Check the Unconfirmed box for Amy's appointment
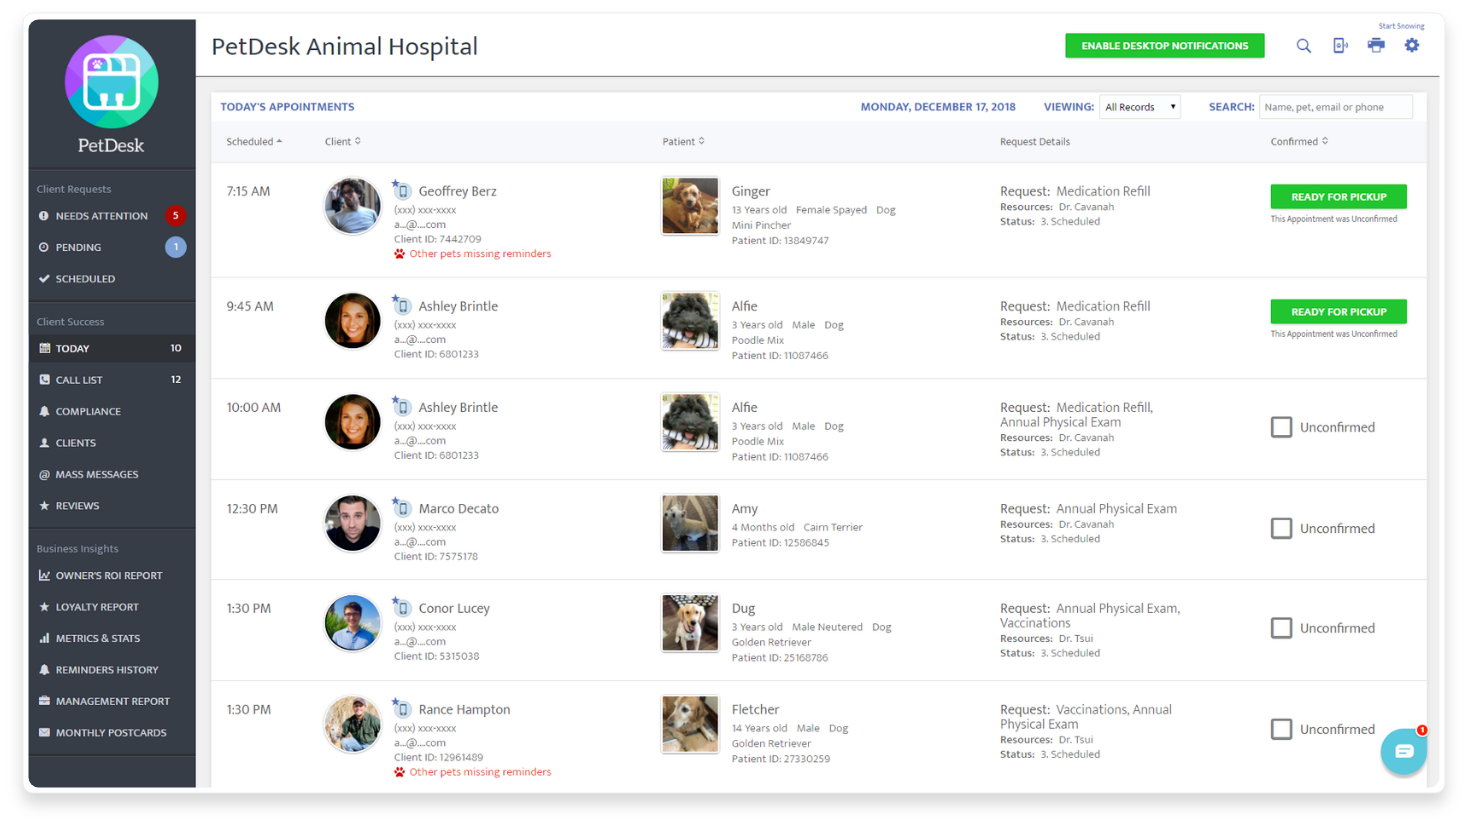Viewport: 1468px width, 826px height. (1281, 528)
